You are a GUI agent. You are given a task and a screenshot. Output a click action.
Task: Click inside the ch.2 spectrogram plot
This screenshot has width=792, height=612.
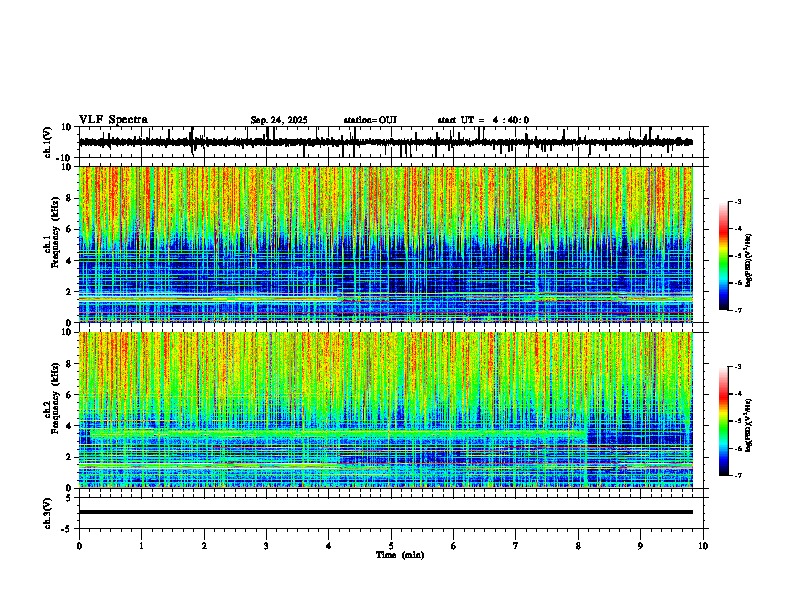pos(386,410)
